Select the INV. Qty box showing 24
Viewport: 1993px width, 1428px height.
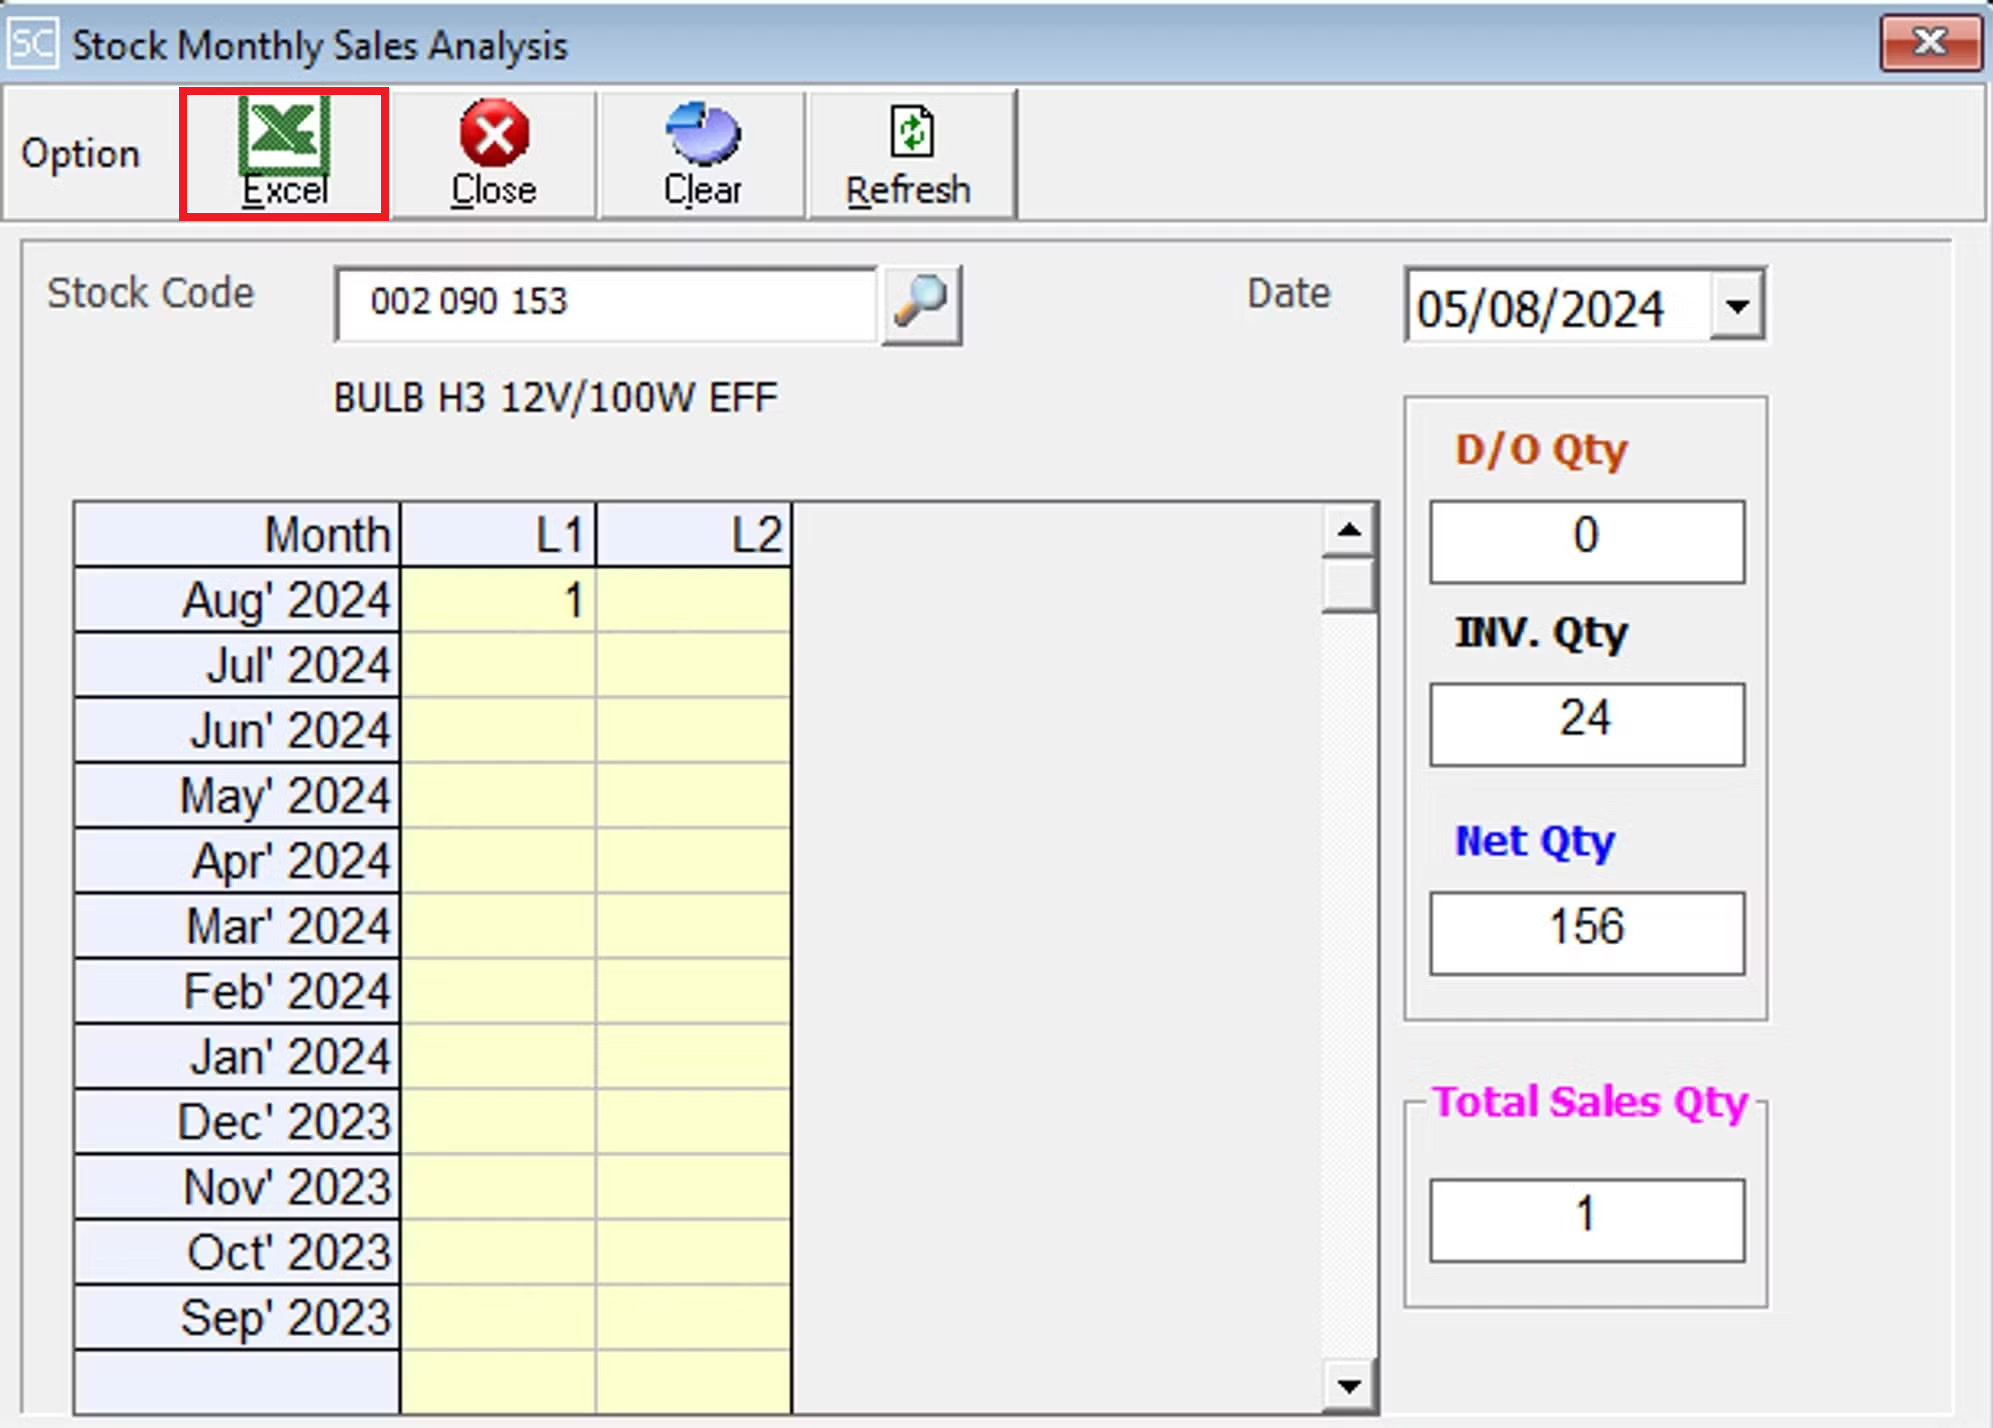1586,724
